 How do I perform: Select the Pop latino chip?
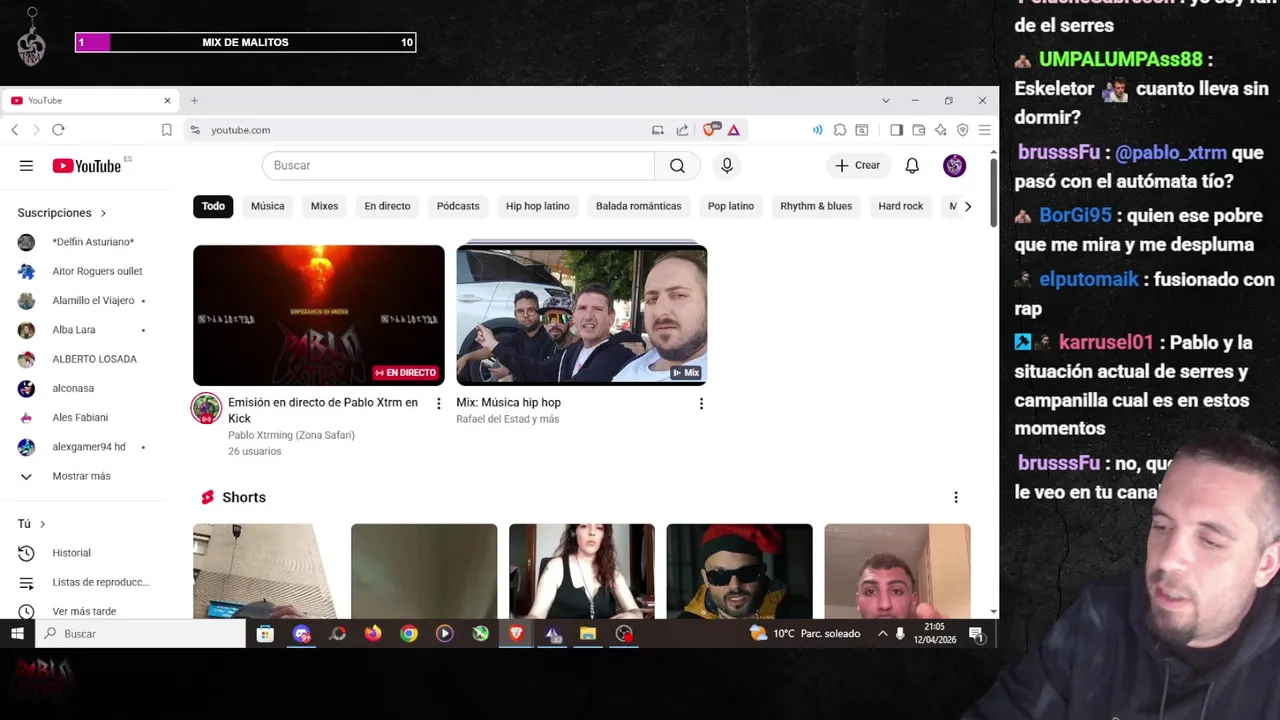tap(731, 206)
